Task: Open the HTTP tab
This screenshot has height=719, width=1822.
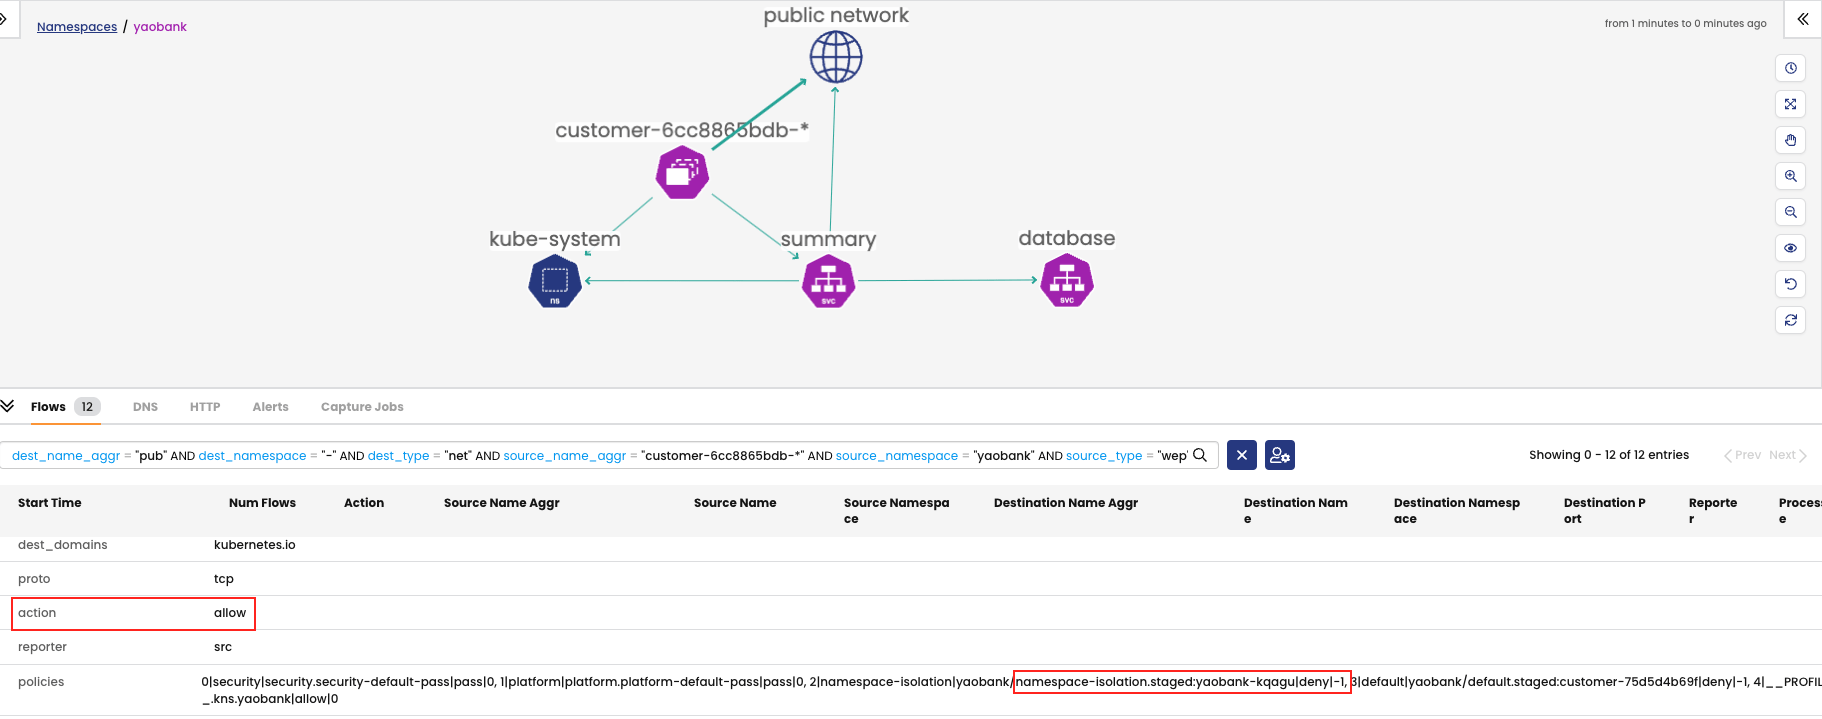Action: coord(205,407)
